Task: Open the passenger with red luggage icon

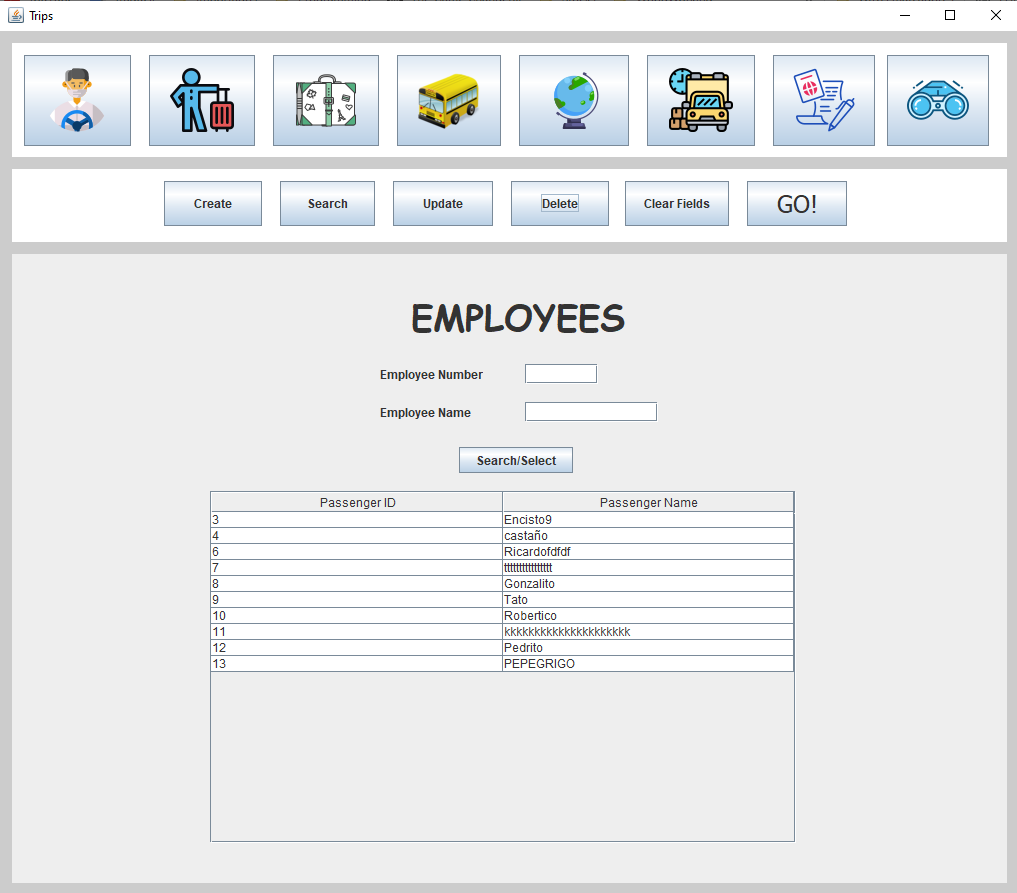Action: point(202,101)
